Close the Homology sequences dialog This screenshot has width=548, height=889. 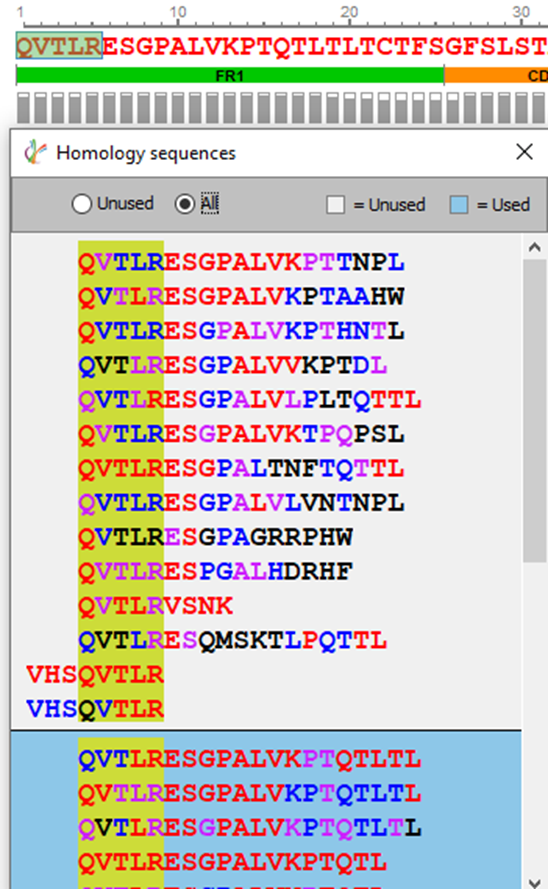(525, 152)
